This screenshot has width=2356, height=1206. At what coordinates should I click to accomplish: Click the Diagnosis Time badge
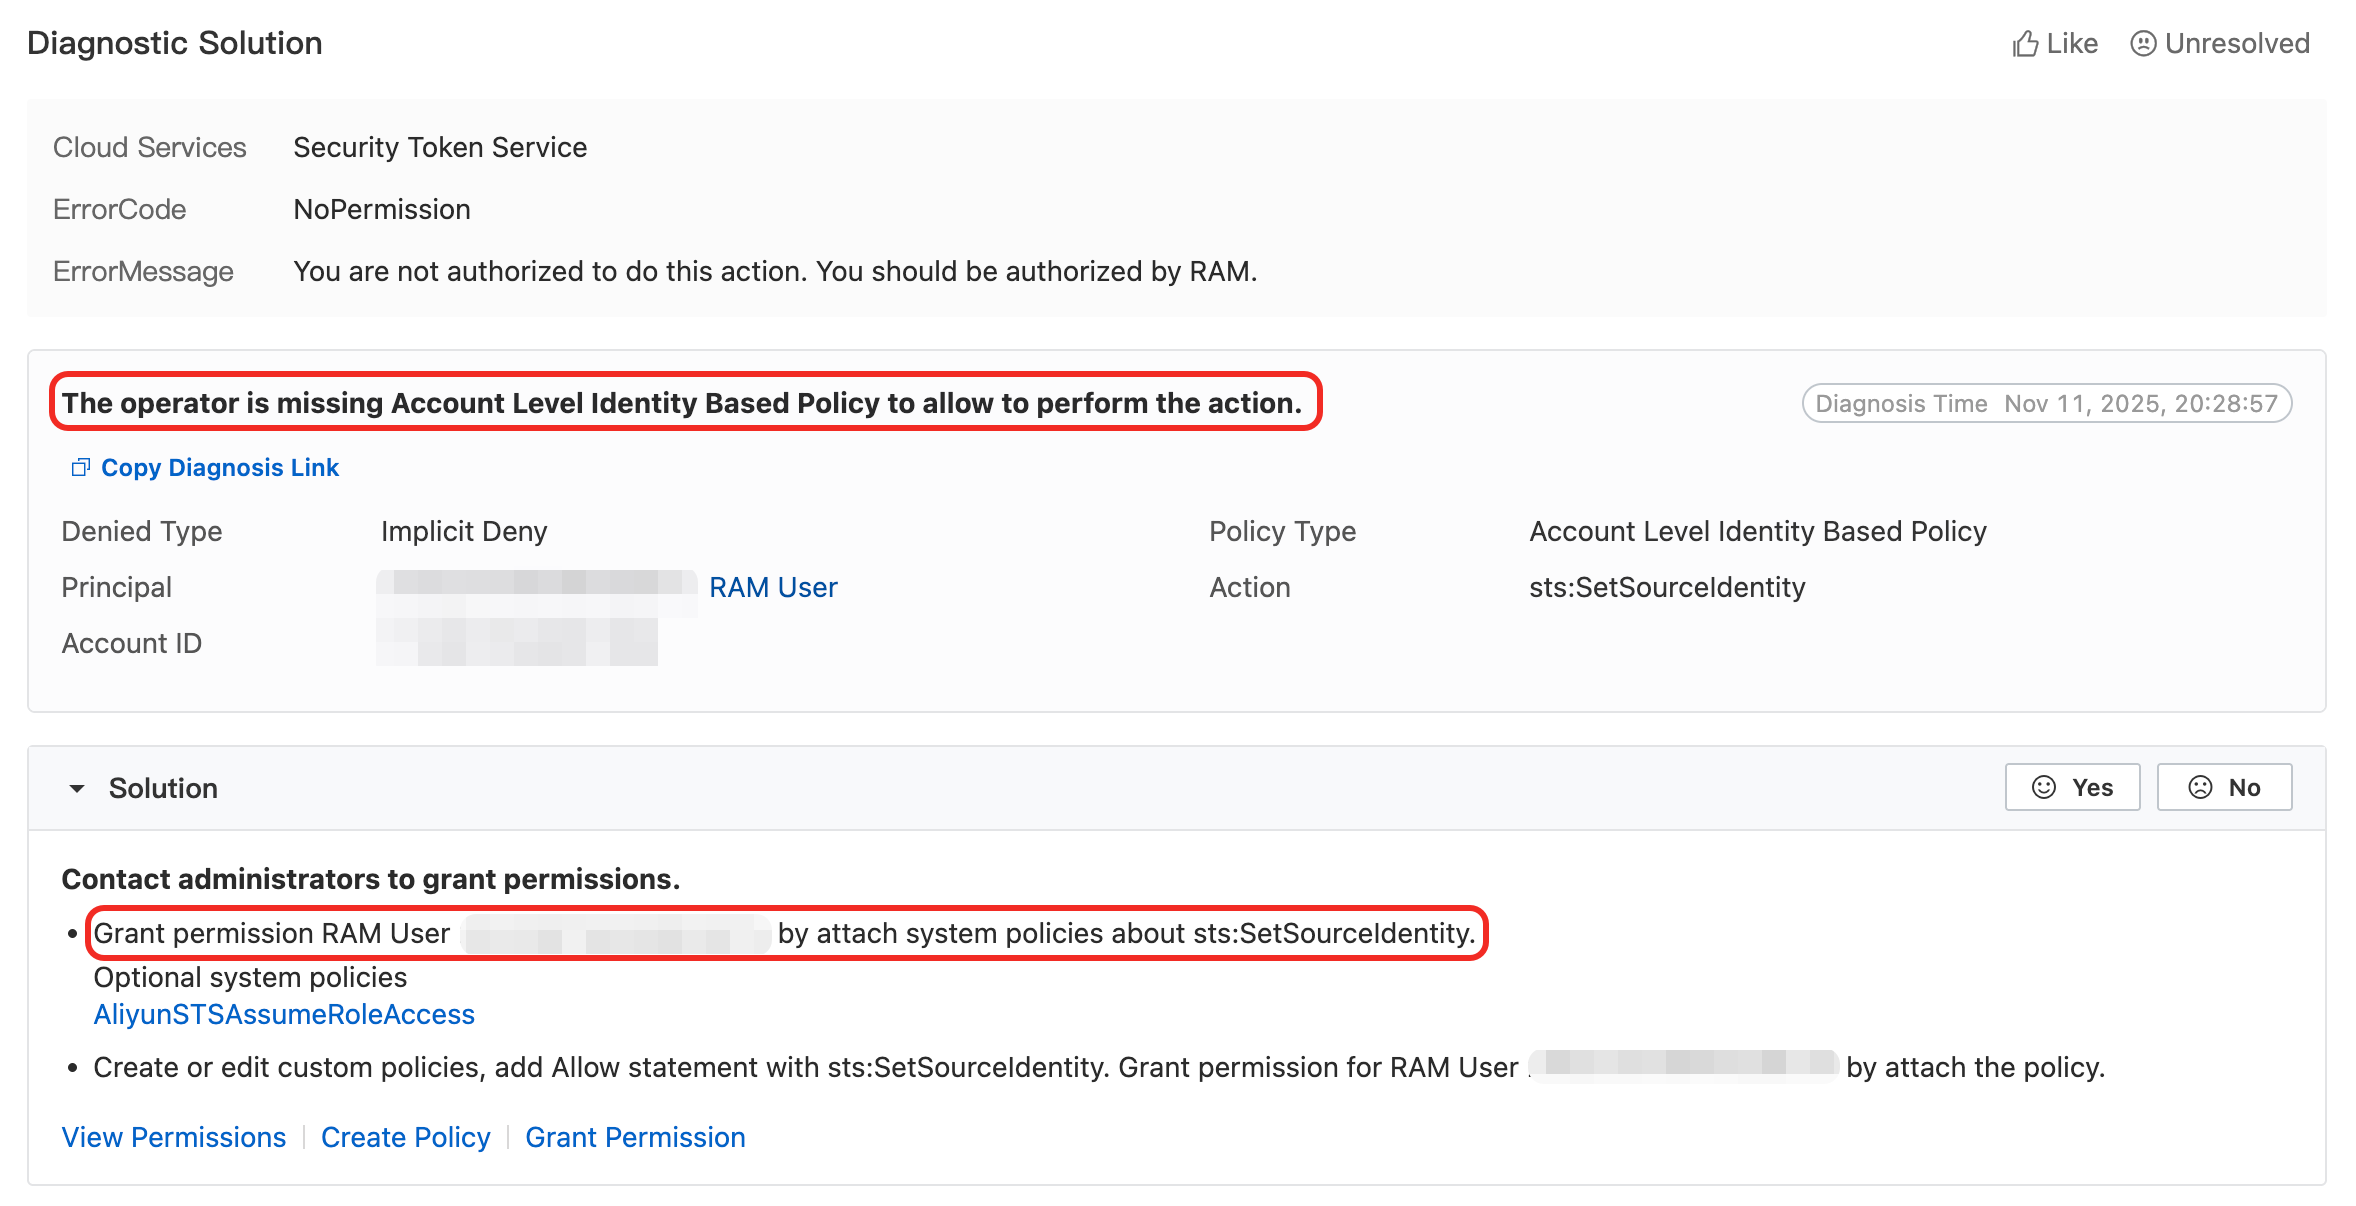tap(2046, 404)
